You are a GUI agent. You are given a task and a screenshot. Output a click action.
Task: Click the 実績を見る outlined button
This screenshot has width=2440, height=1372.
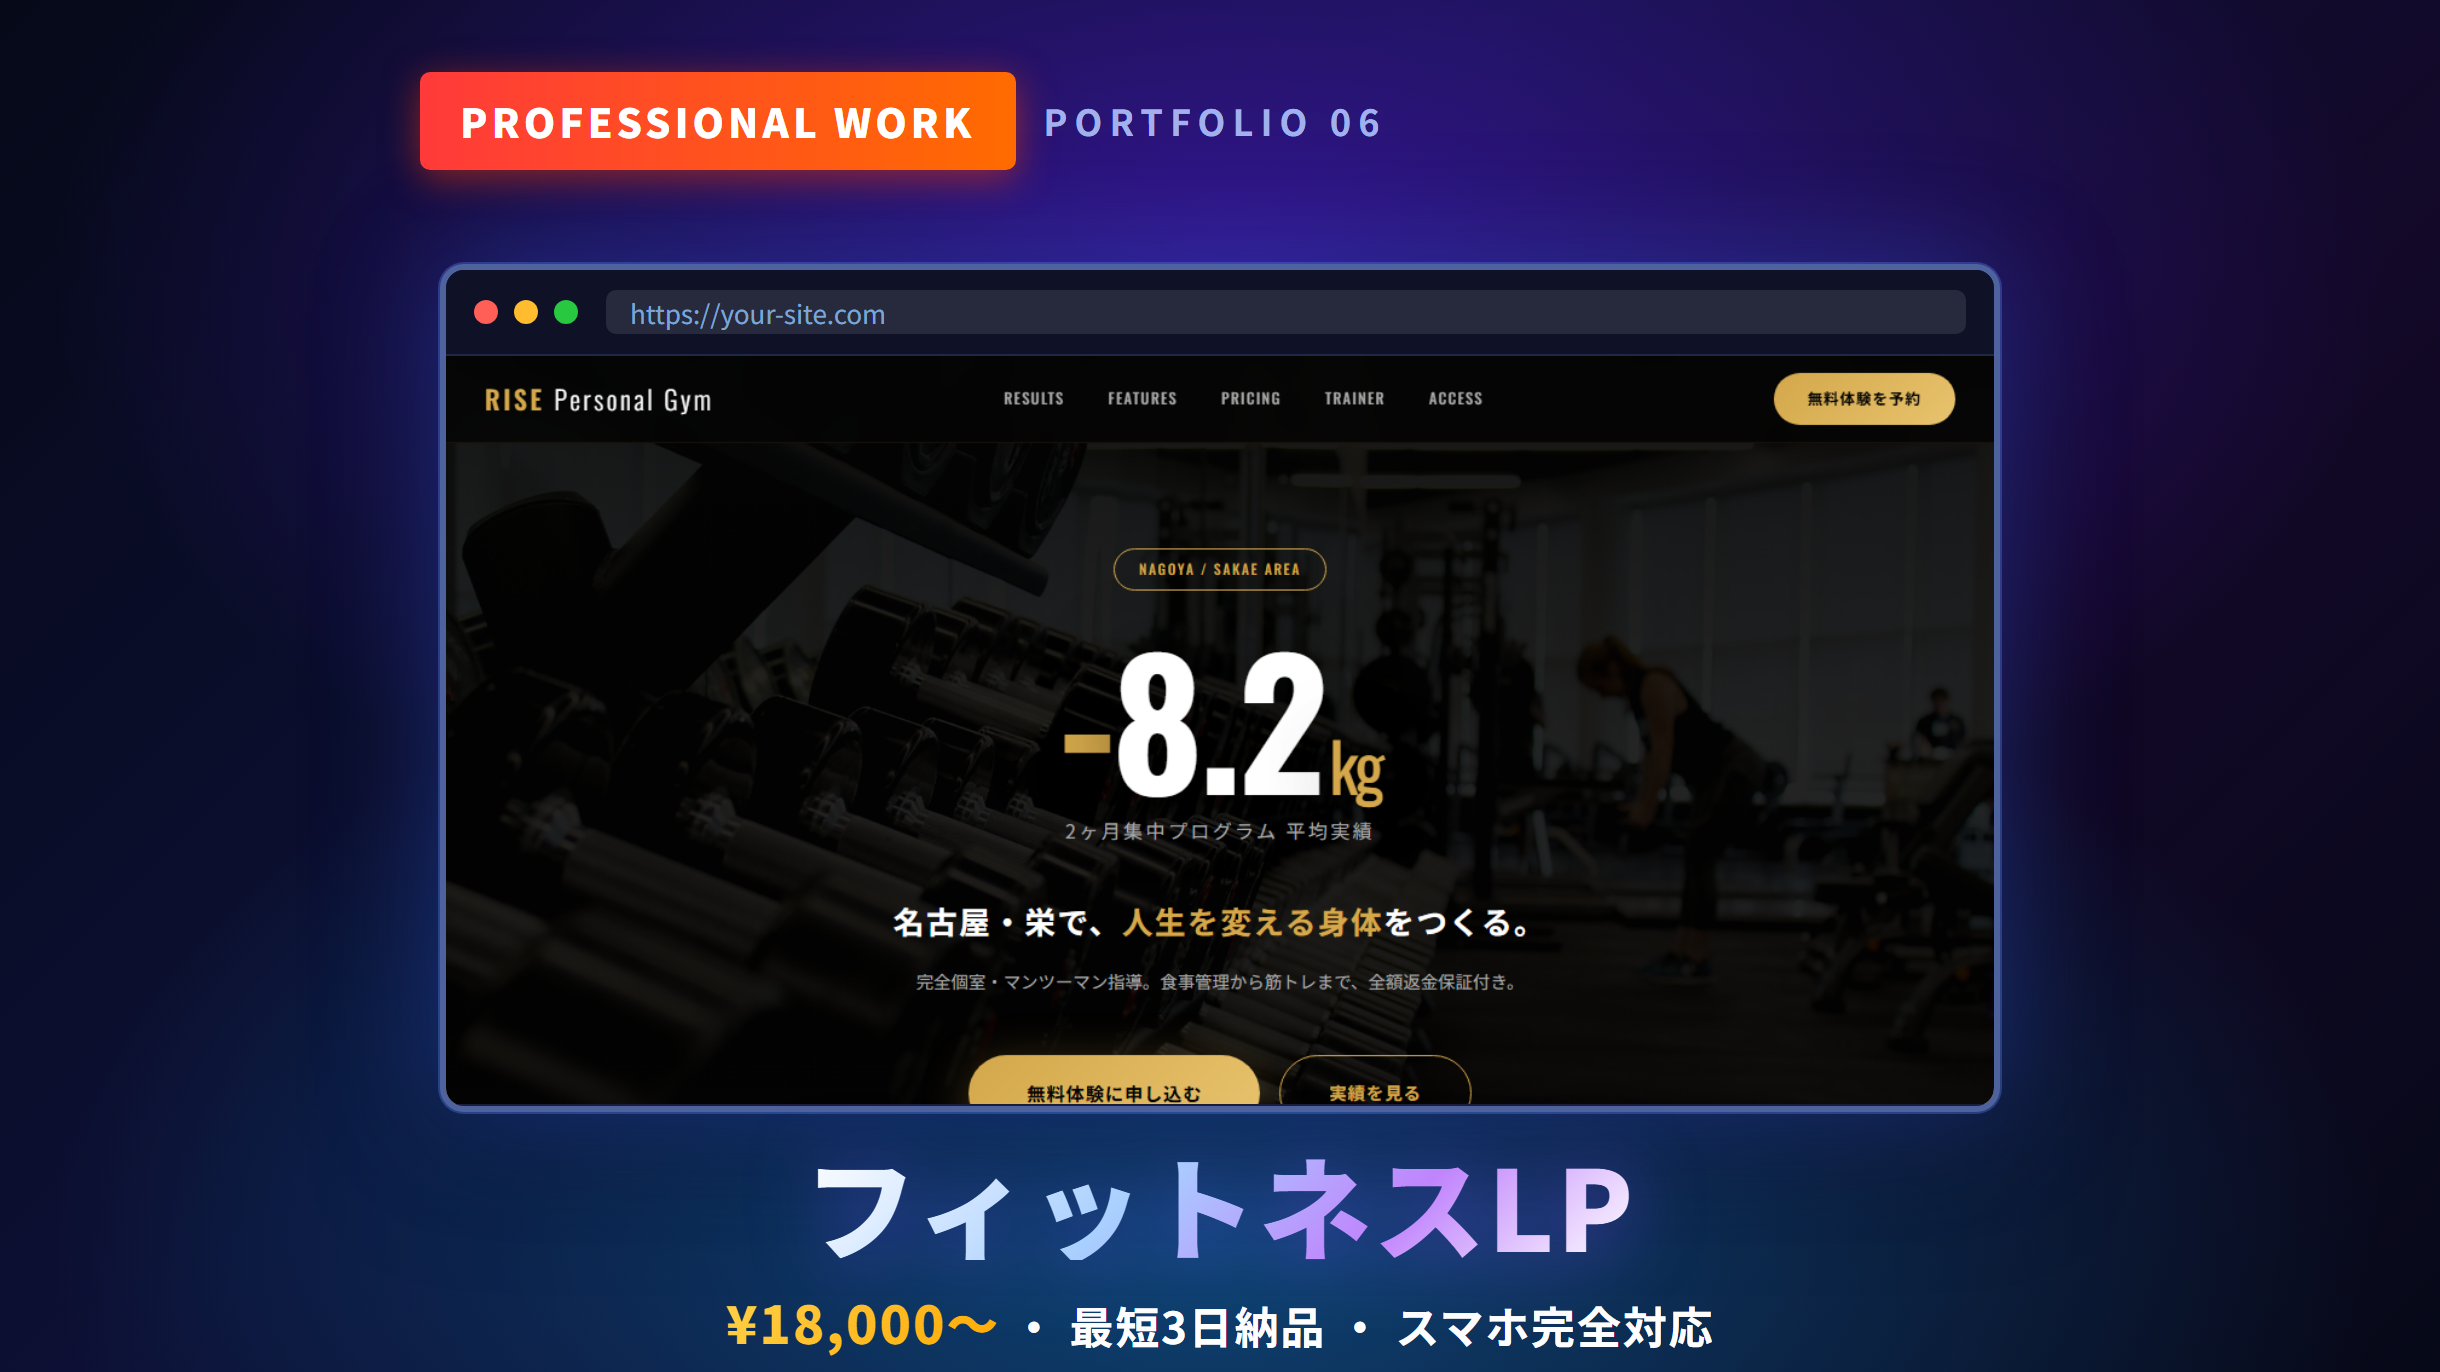pyautogui.click(x=1374, y=1092)
